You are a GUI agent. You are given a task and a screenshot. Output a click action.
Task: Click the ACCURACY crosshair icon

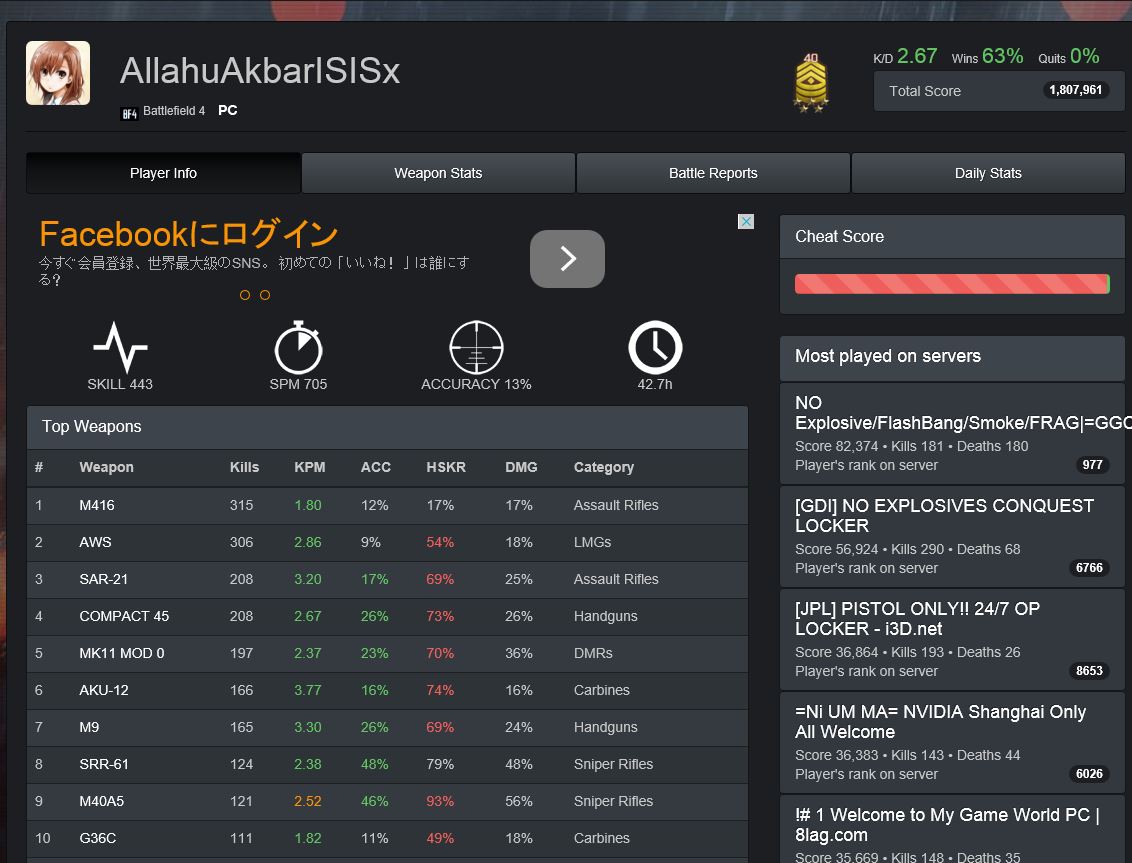click(x=476, y=347)
